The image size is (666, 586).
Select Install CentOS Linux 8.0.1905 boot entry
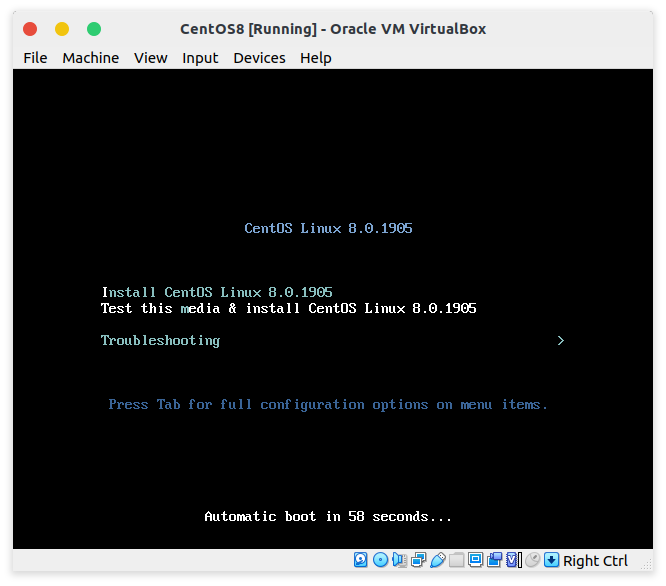pos(217,292)
